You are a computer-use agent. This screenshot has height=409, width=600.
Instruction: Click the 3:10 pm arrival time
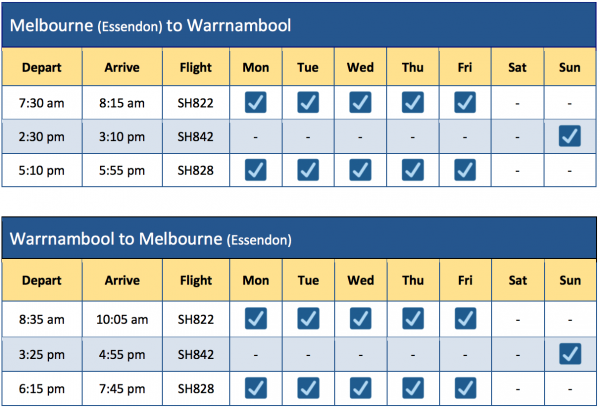point(121,136)
